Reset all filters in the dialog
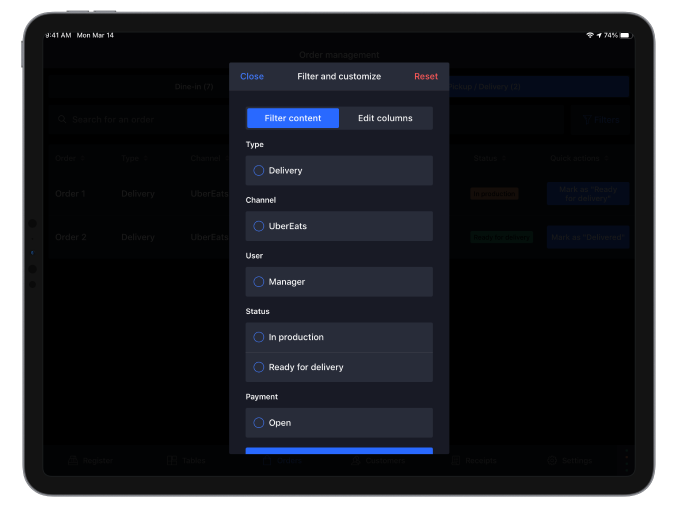Viewport: 678px width, 509px height. 426,77
